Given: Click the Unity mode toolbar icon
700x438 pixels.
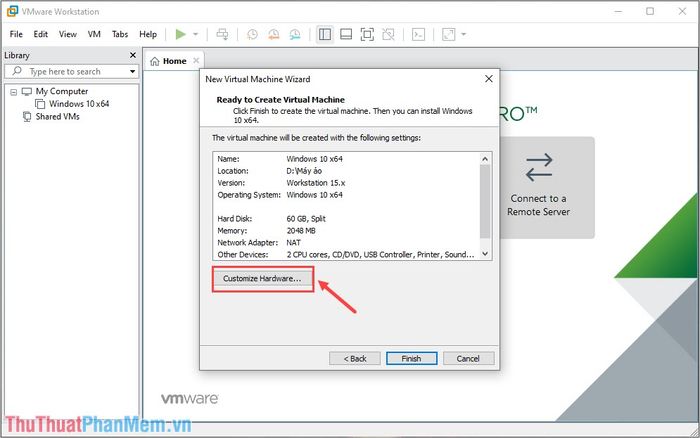Looking at the screenshot, I should (388, 34).
